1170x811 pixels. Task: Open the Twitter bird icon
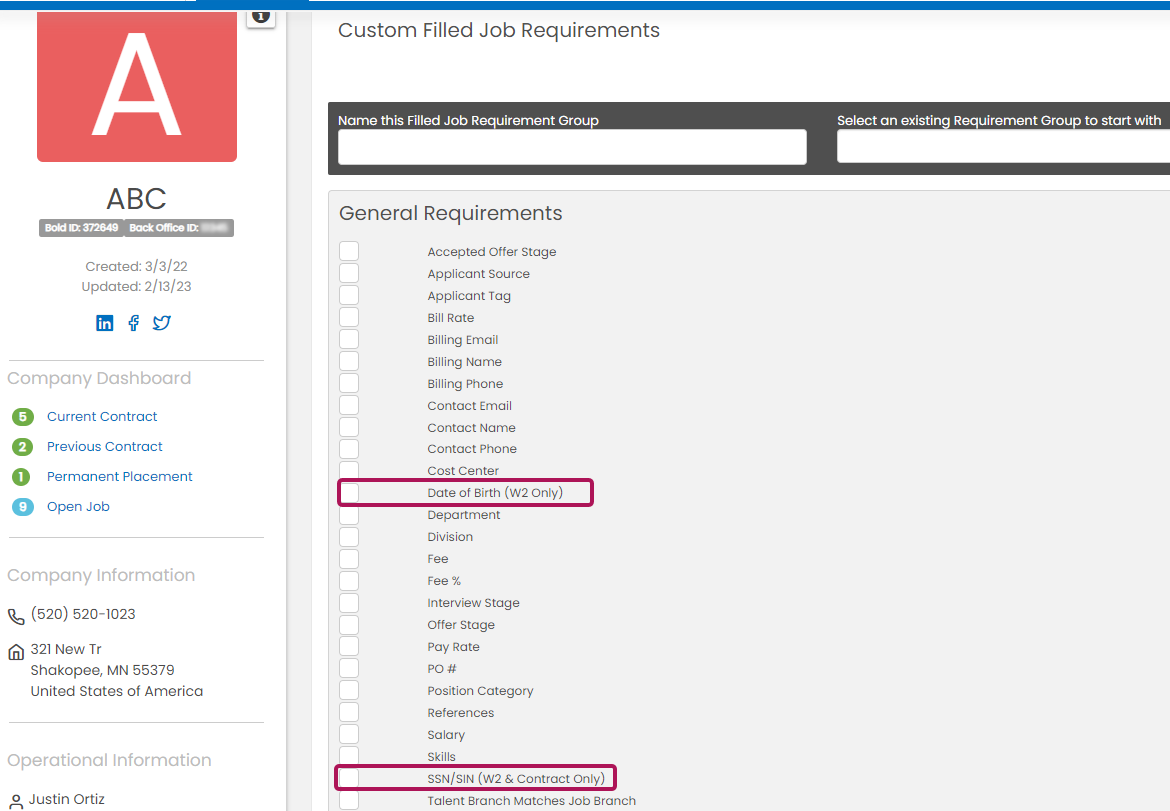[162, 323]
